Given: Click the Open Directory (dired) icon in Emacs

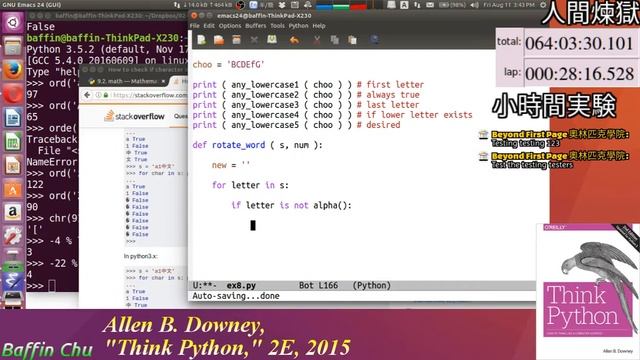Looking at the screenshot, I should point(236,40).
